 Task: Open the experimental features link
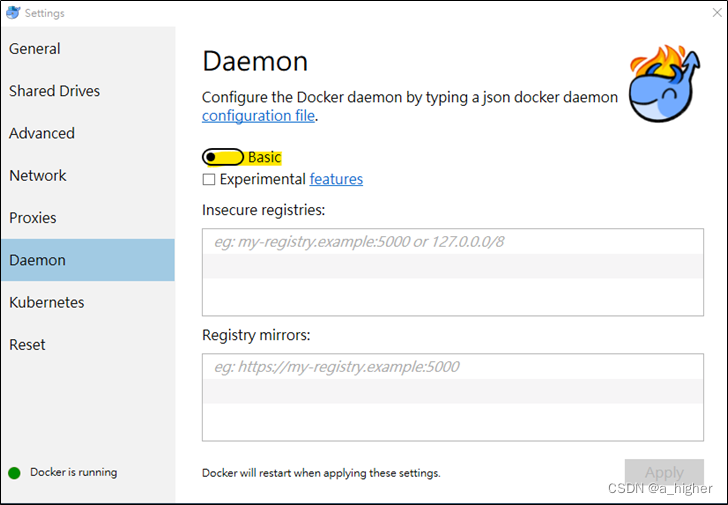[336, 179]
